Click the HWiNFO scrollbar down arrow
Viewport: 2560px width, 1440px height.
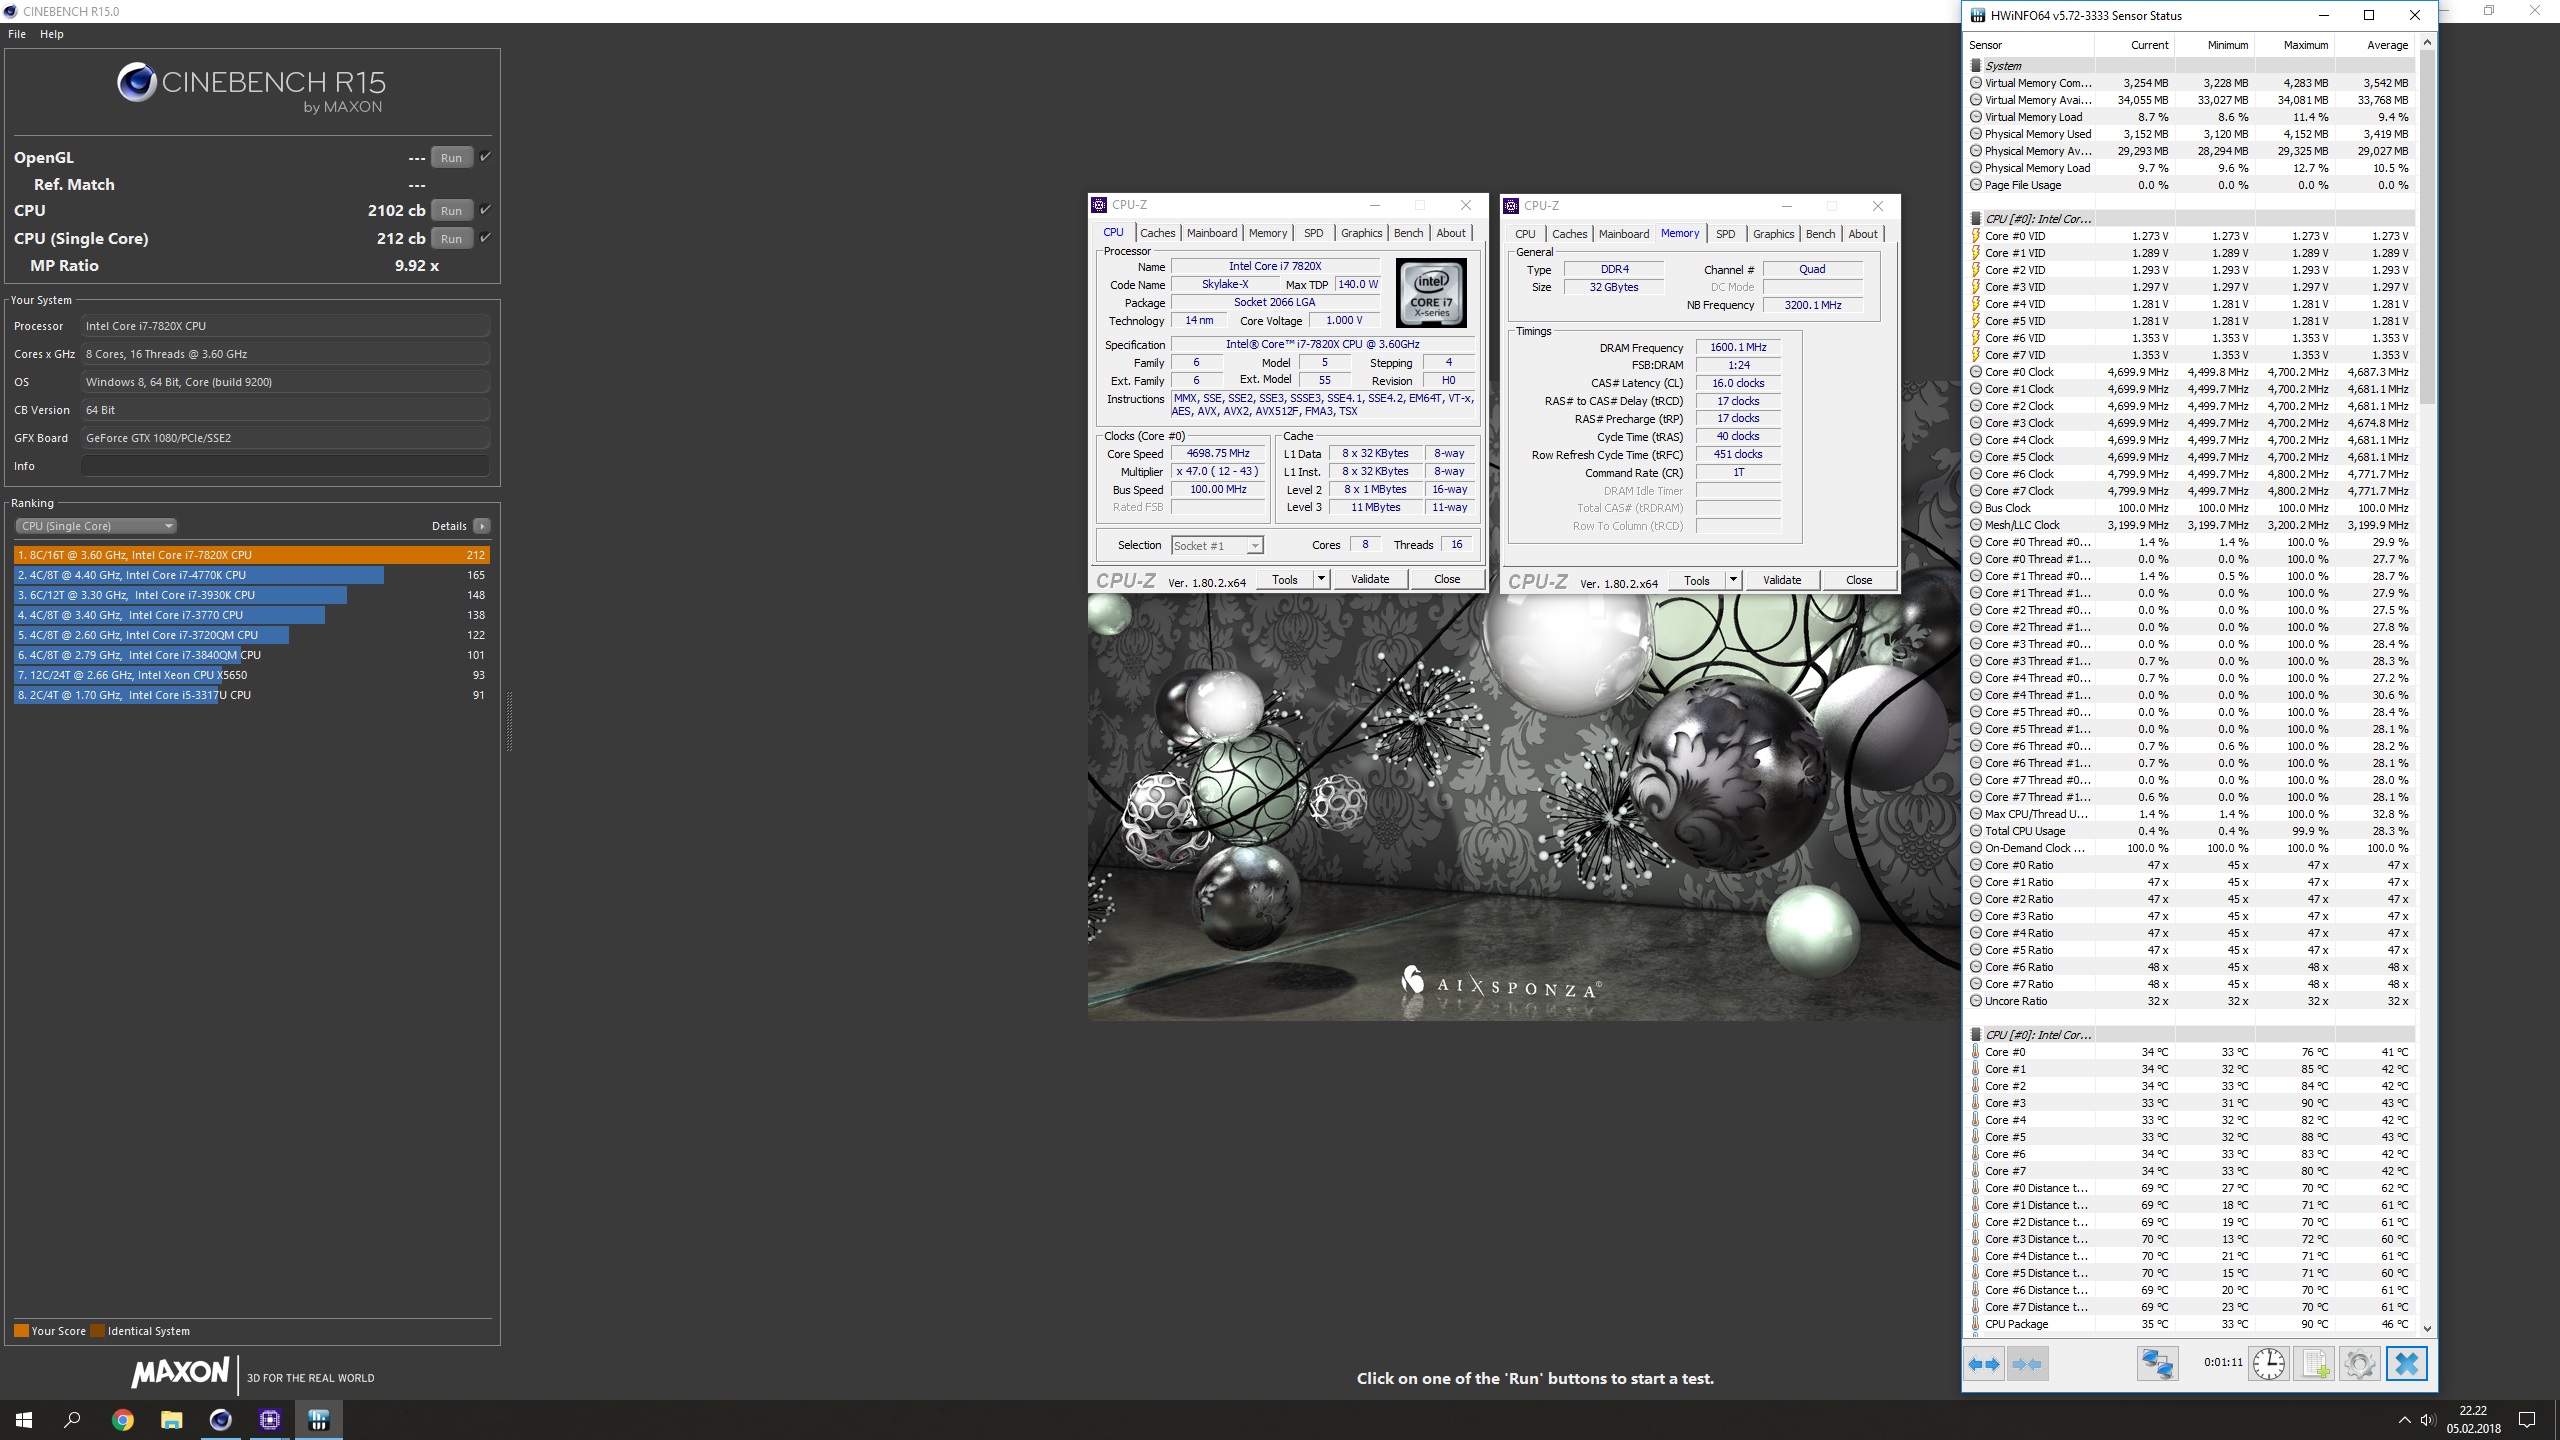[x=2427, y=1328]
